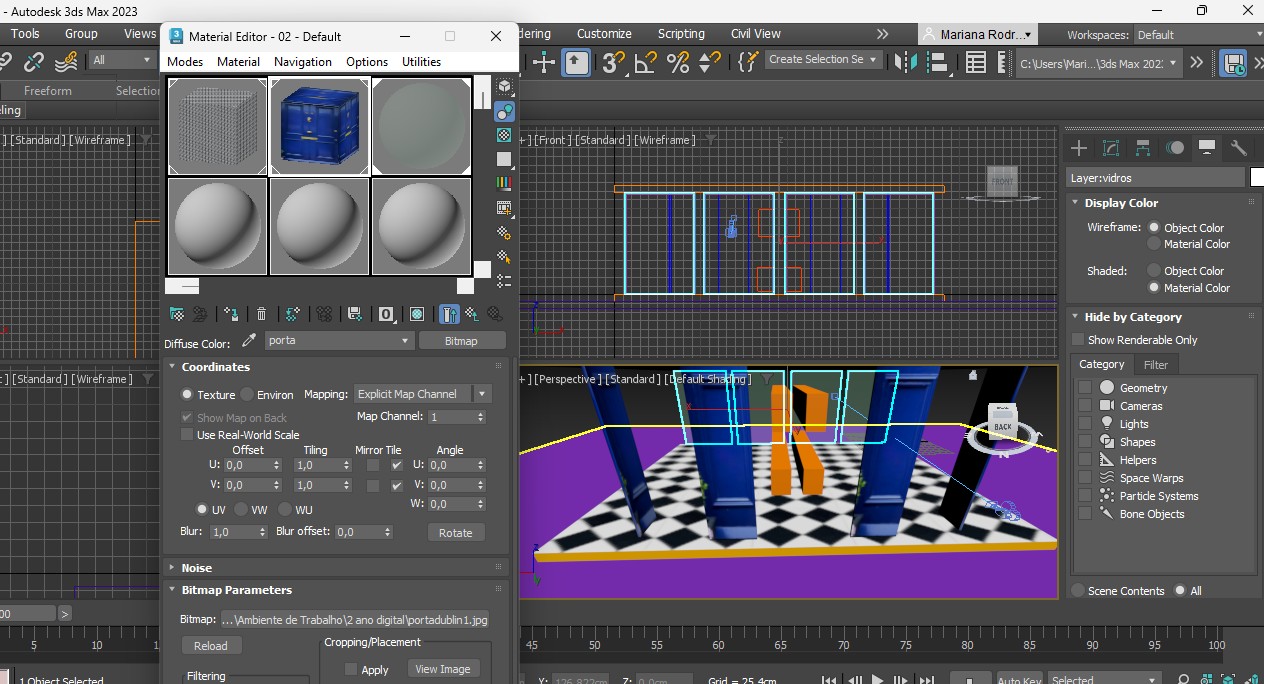Click Assign Material to Selection icon
This screenshot has width=1264, height=684.
coord(231,314)
